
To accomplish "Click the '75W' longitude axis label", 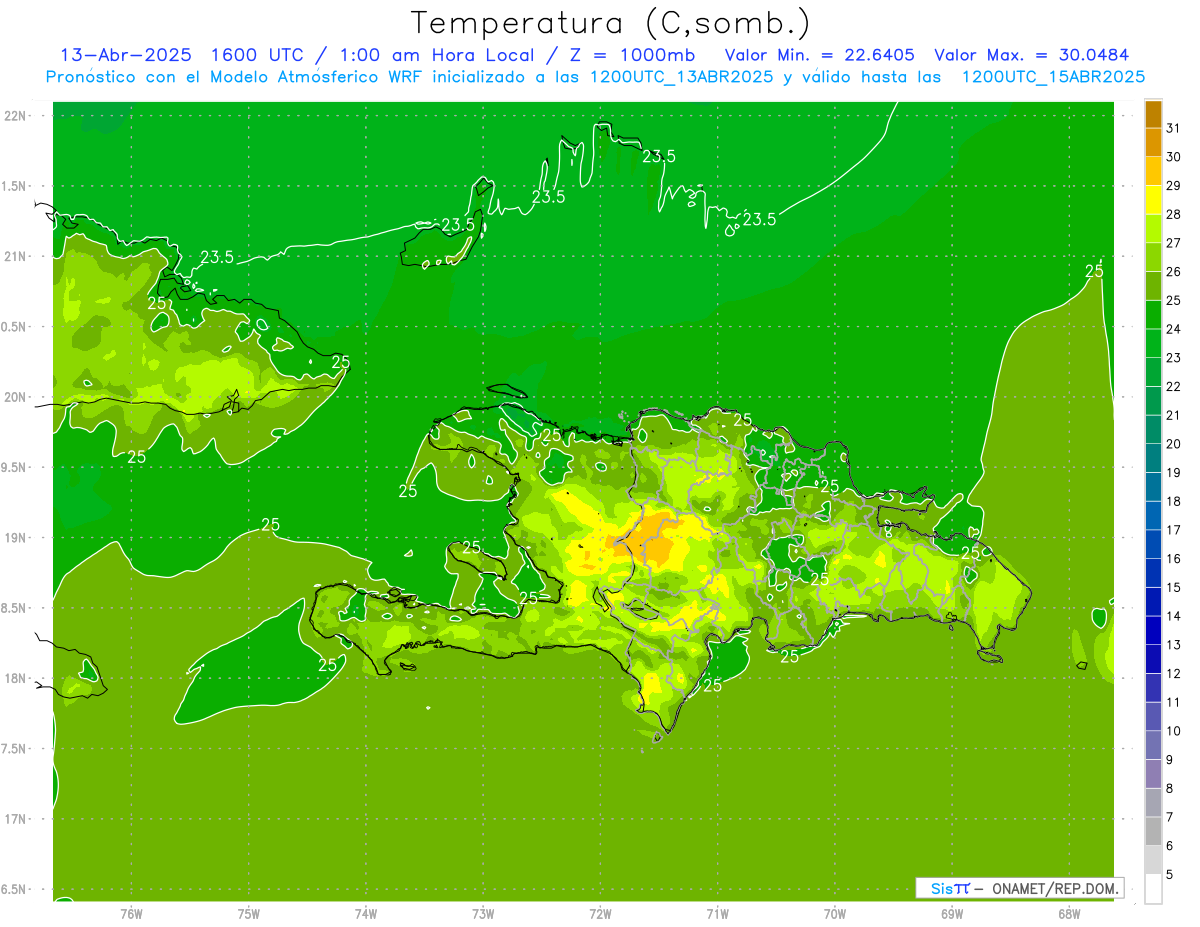I will (249, 914).
